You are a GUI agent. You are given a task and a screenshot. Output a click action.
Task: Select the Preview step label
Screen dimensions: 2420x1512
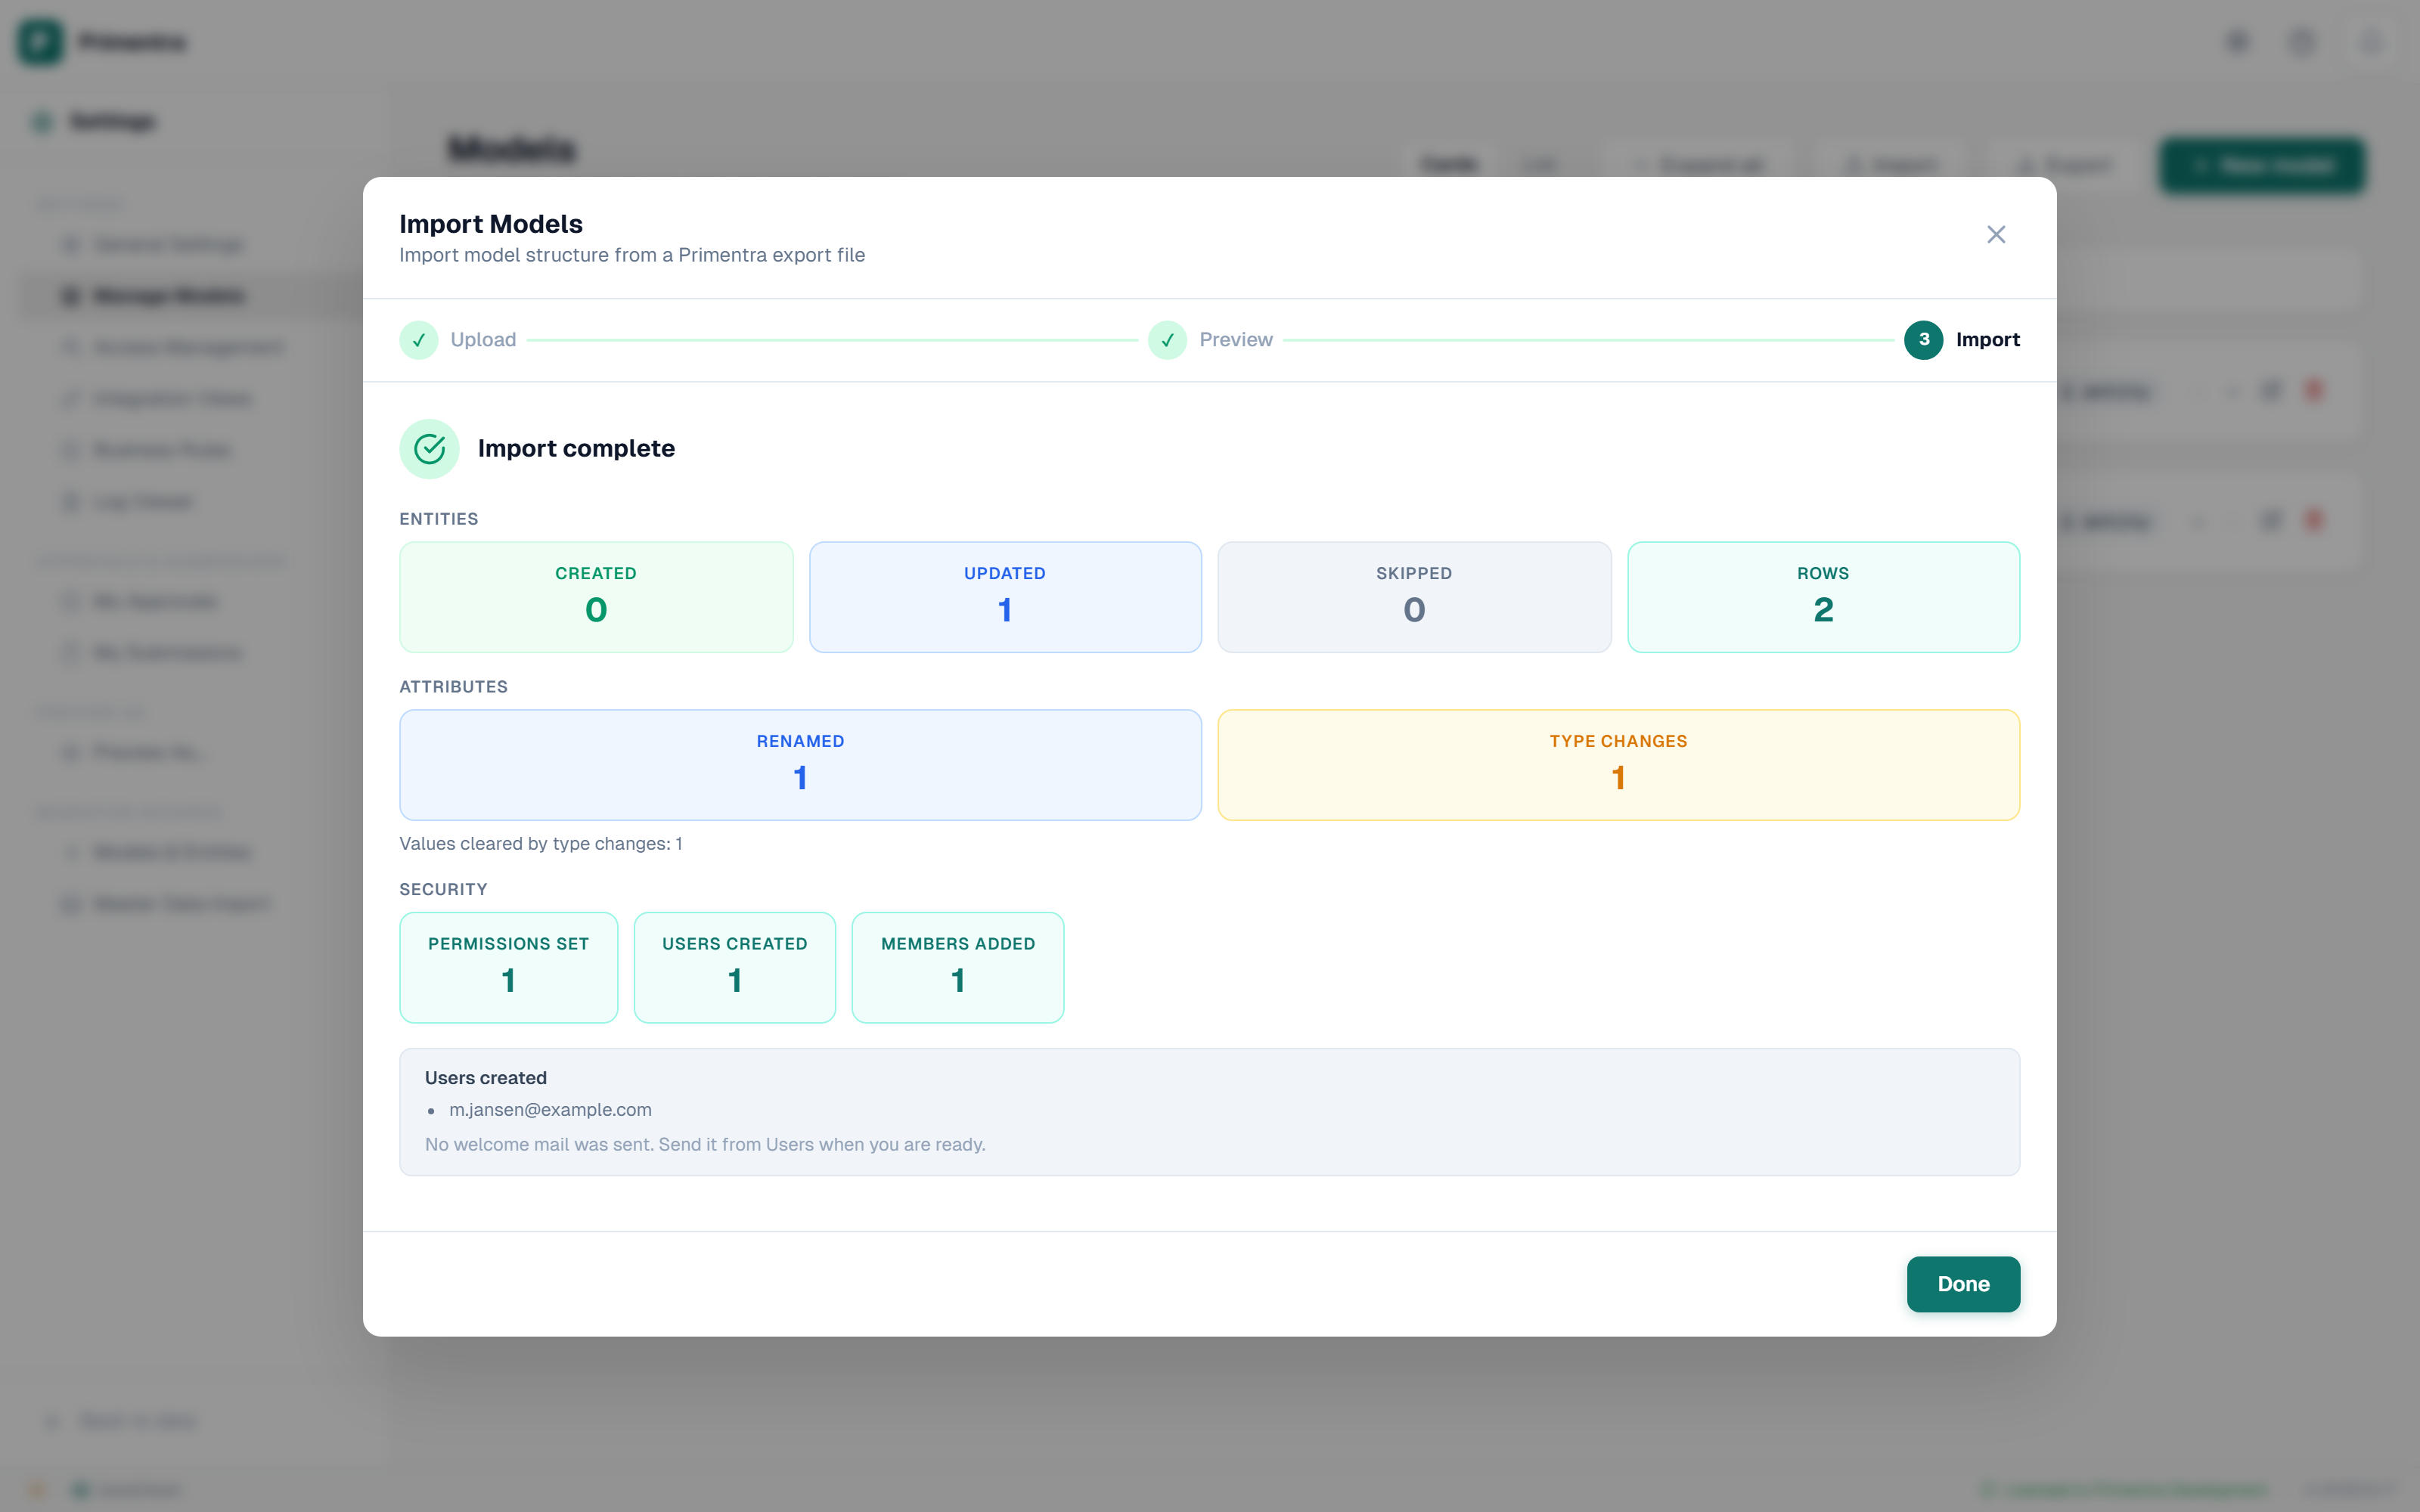click(1236, 340)
